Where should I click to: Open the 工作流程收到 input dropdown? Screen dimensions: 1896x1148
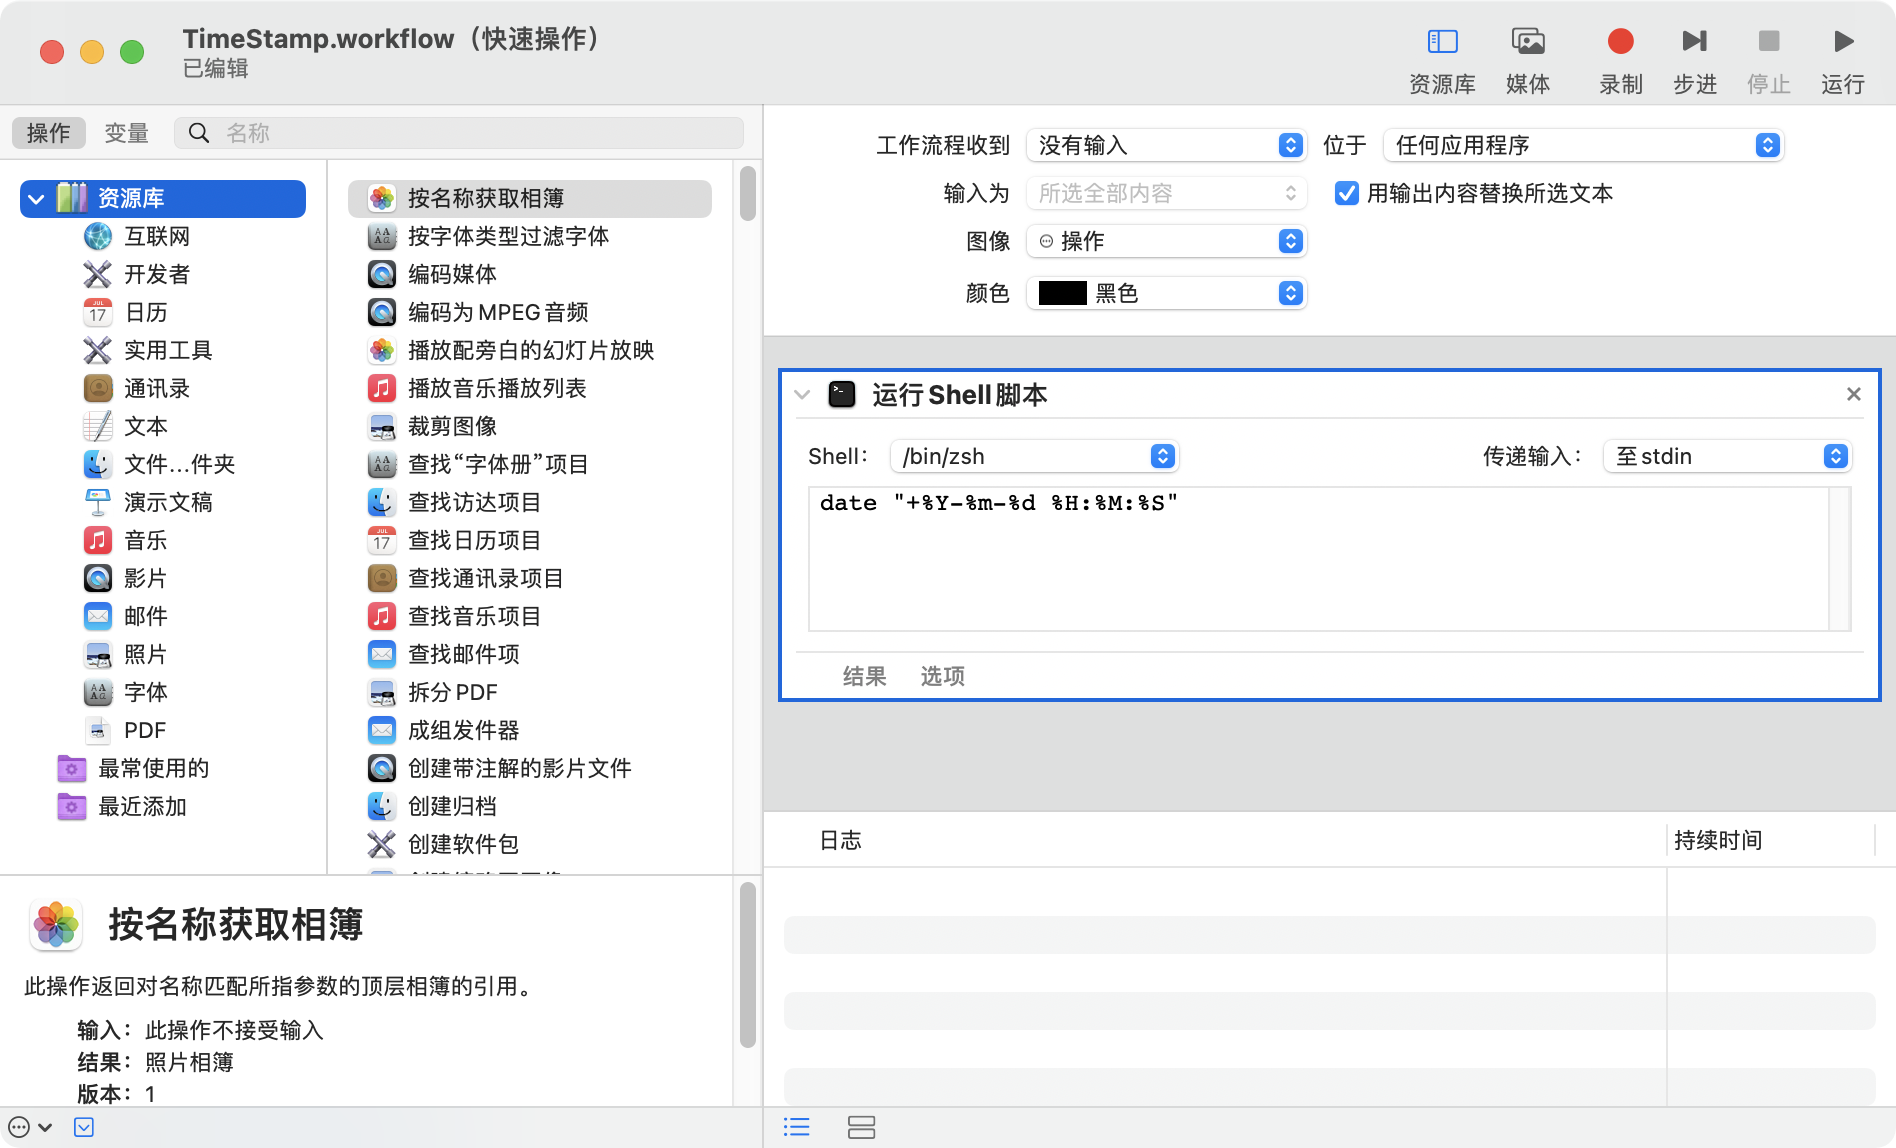point(1166,145)
